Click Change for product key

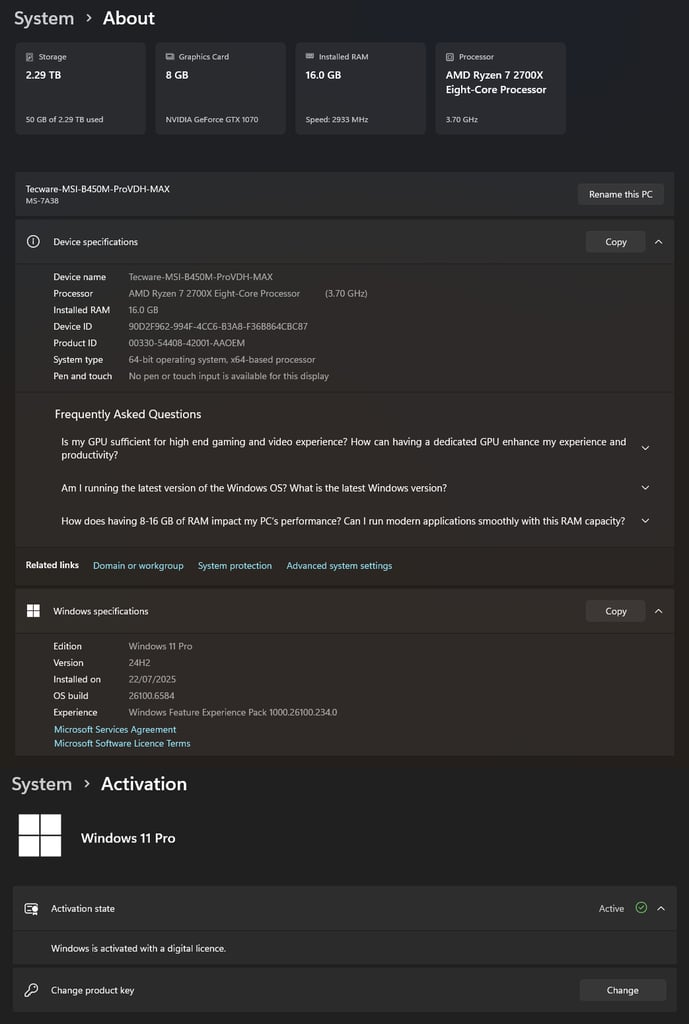pyautogui.click(x=622, y=990)
